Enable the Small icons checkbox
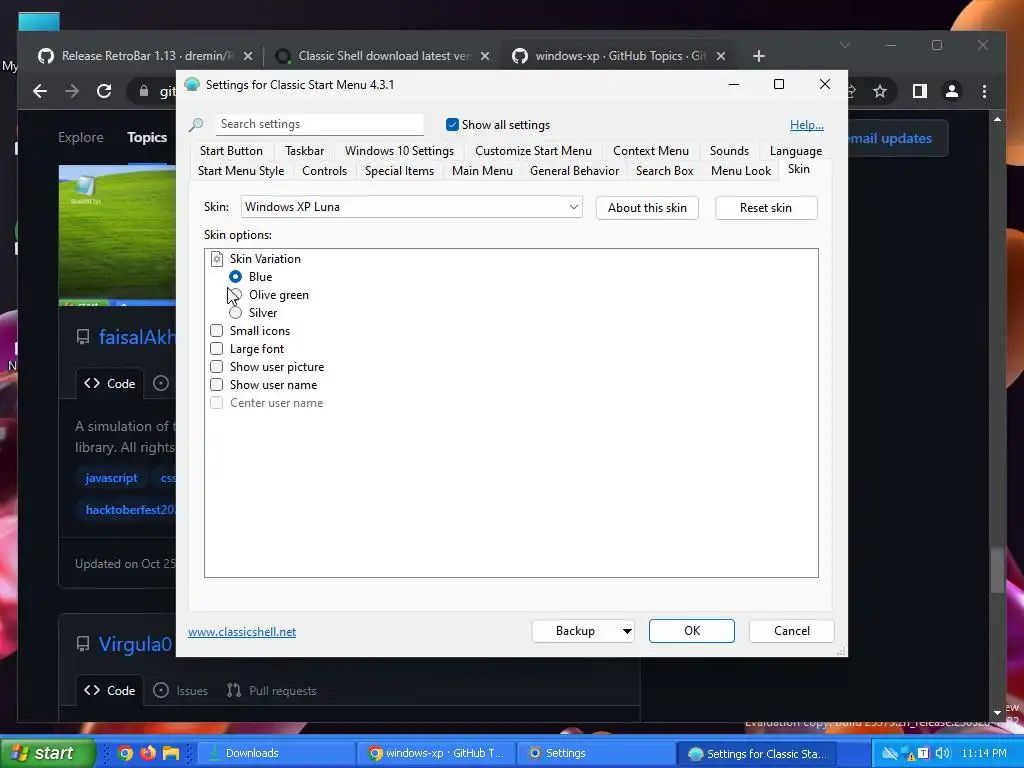Image resolution: width=1024 pixels, height=768 pixels. click(216, 330)
